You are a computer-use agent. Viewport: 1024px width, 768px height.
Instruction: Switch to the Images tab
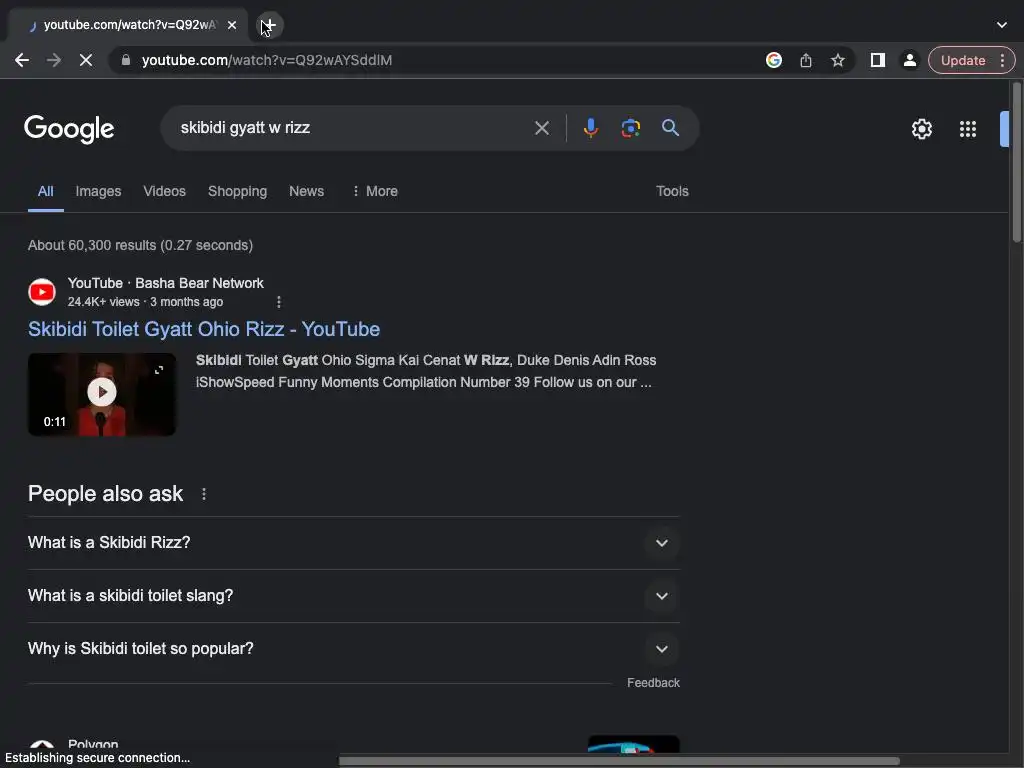click(98, 191)
